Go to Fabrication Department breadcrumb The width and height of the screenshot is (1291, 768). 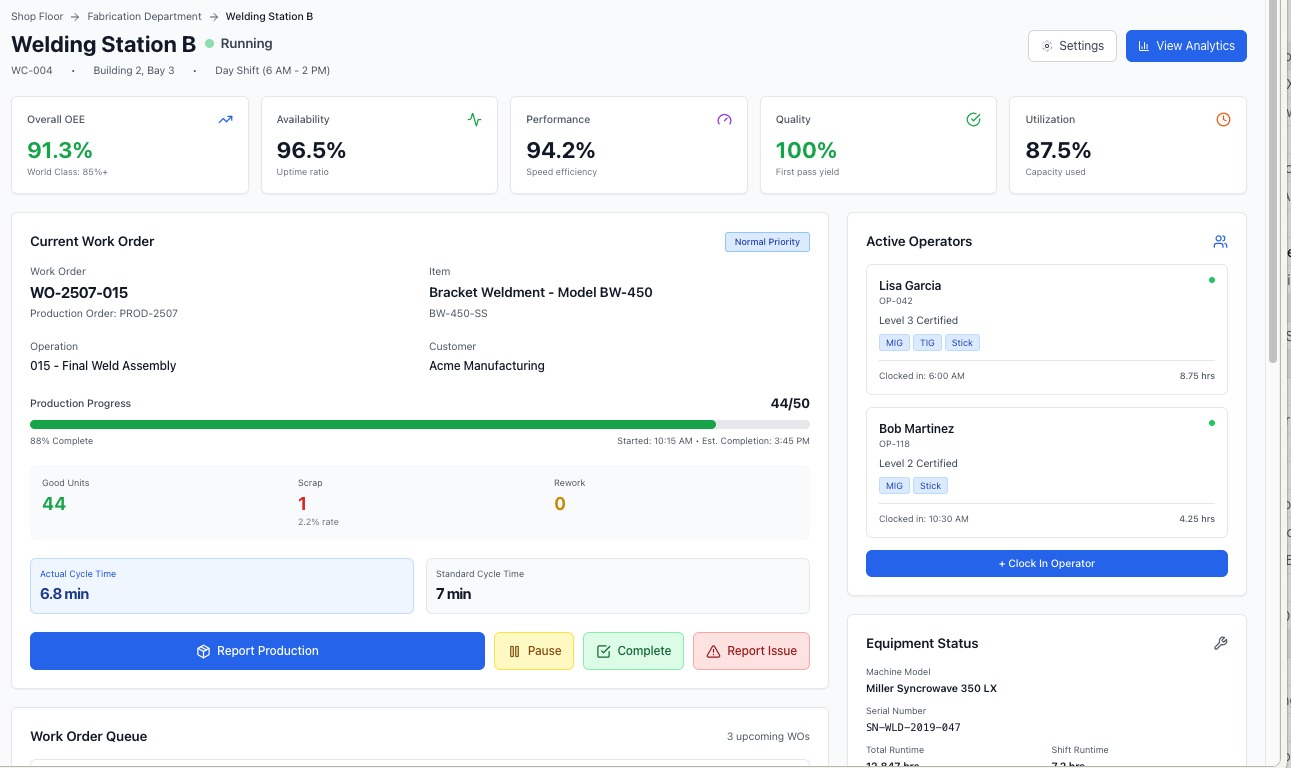pyautogui.click(x=144, y=17)
